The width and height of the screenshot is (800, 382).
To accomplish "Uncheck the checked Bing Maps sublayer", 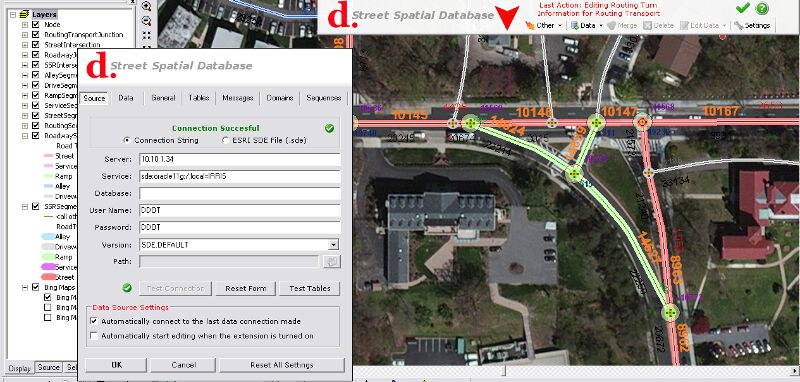I will (x=47, y=297).
